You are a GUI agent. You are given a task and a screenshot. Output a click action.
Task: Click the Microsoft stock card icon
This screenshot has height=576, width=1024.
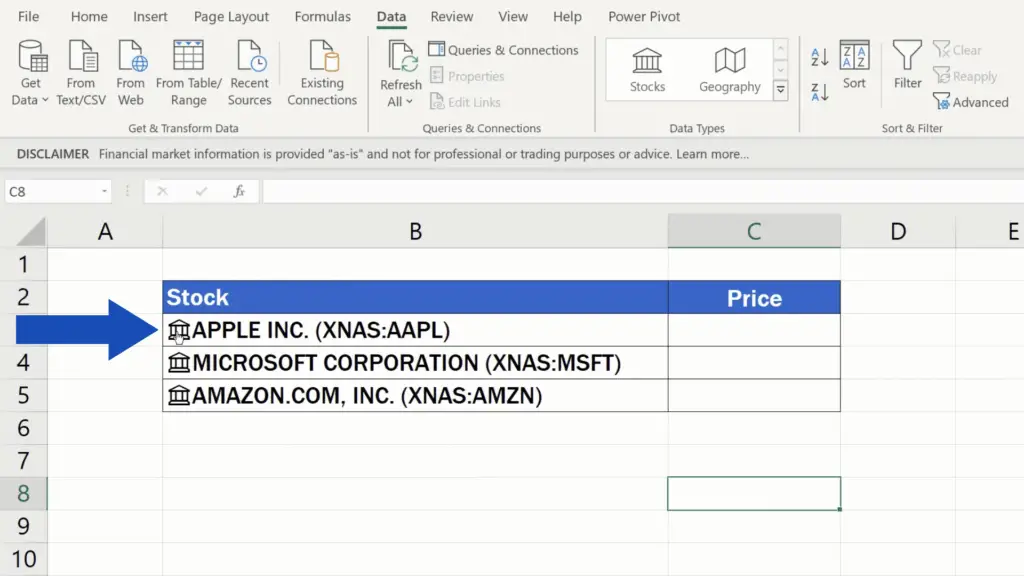178,362
